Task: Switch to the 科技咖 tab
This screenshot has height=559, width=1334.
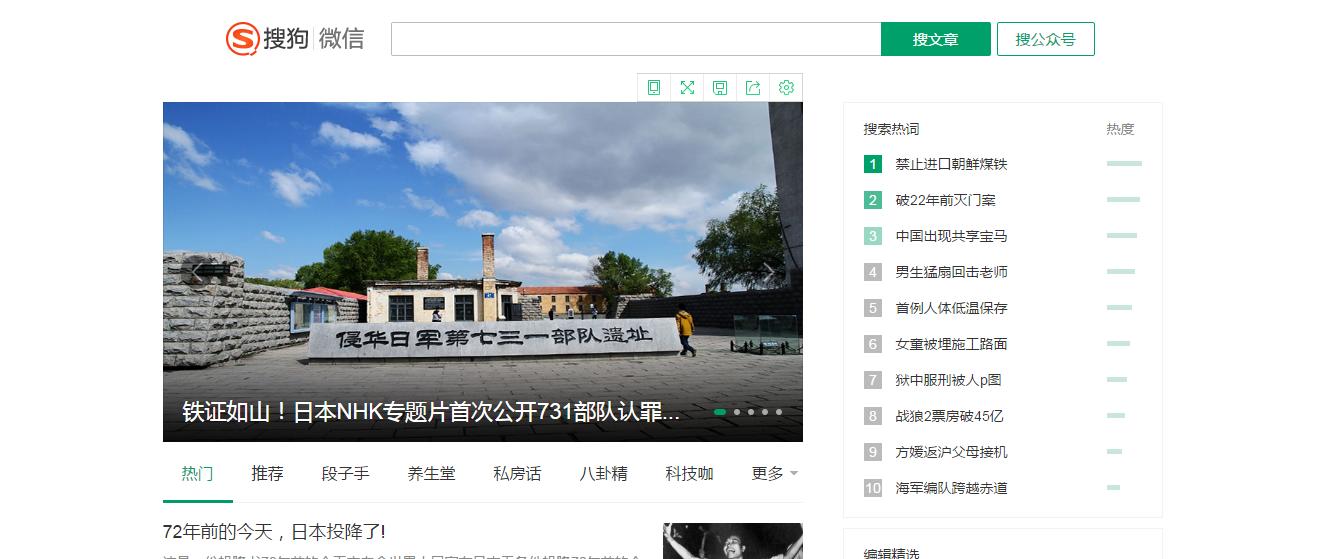Action: tap(690, 473)
